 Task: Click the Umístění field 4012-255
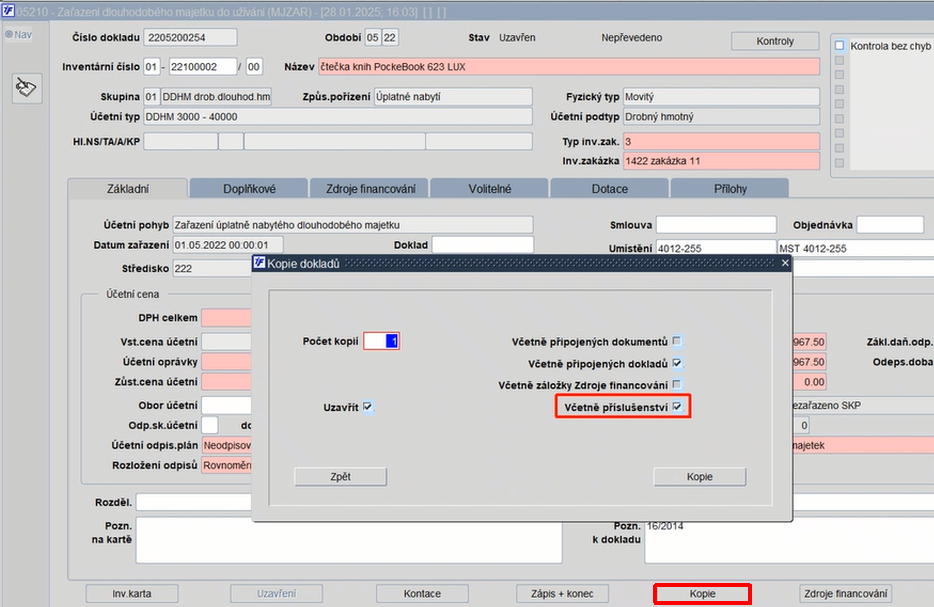point(716,248)
